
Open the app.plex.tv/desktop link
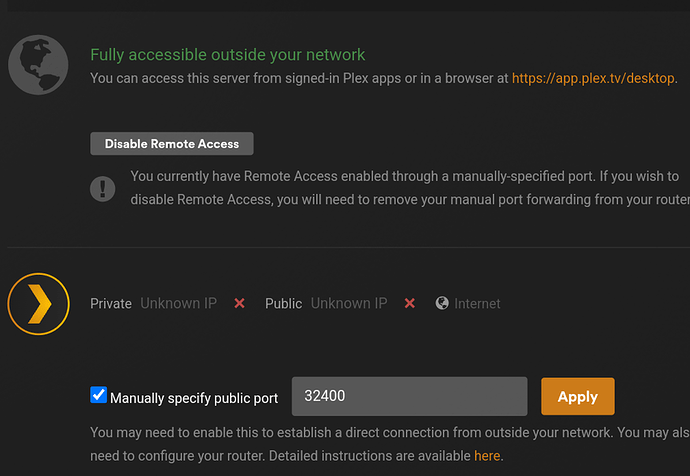594,77
